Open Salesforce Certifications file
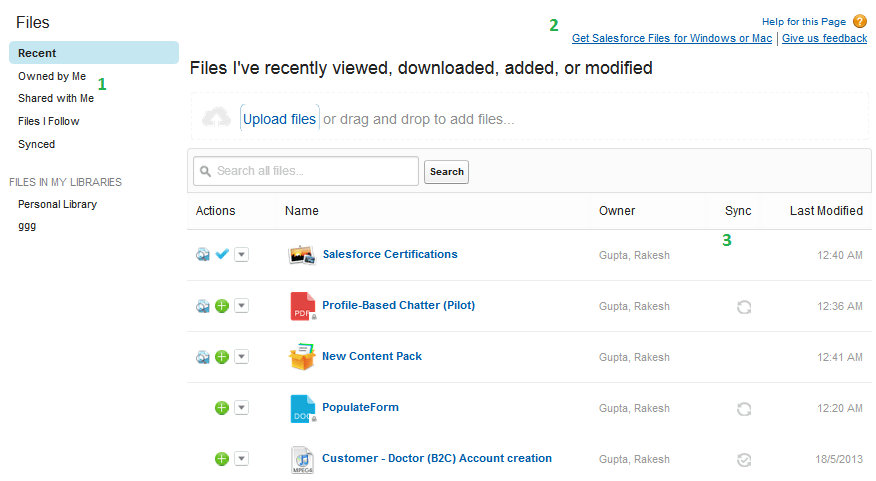This screenshot has height=481, width=876. click(390, 254)
